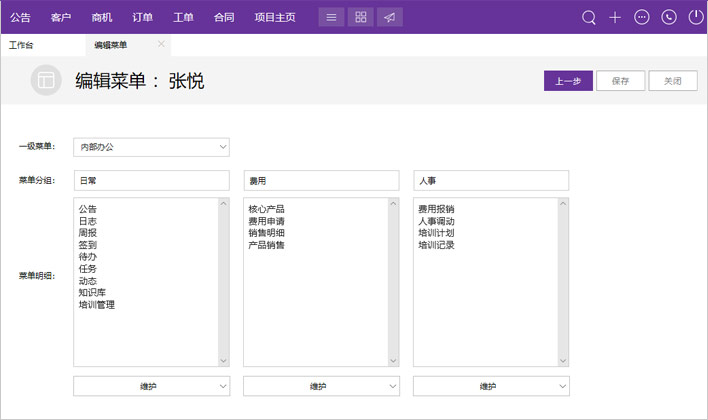Open the 客户 menu
This screenshot has height=420, width=708.
pyautogui.click(x=61, y=17)
